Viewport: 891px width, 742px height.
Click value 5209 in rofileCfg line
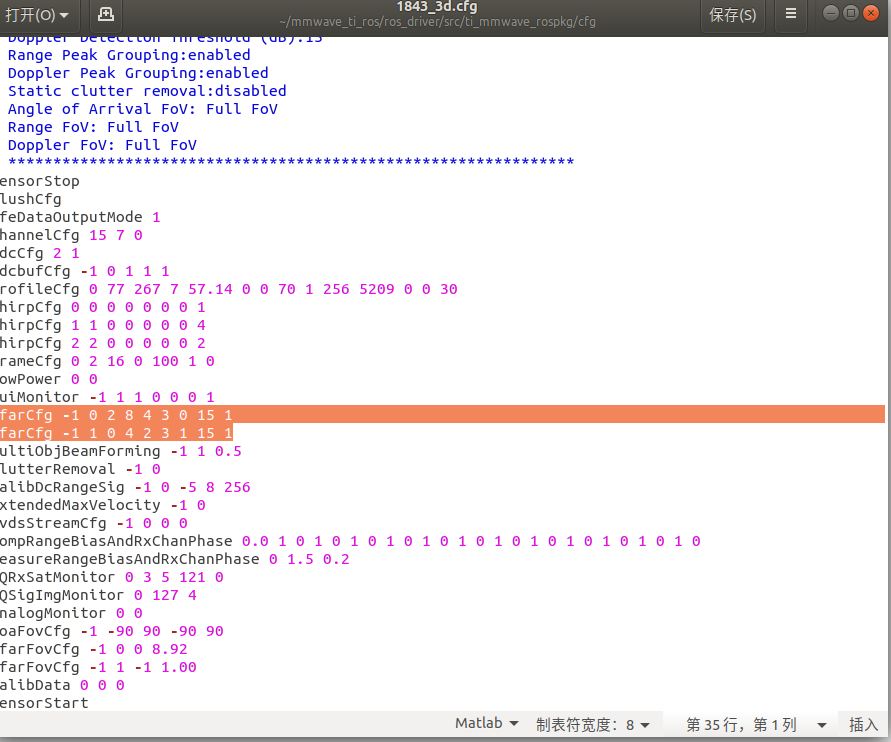(x=377, y=289)
